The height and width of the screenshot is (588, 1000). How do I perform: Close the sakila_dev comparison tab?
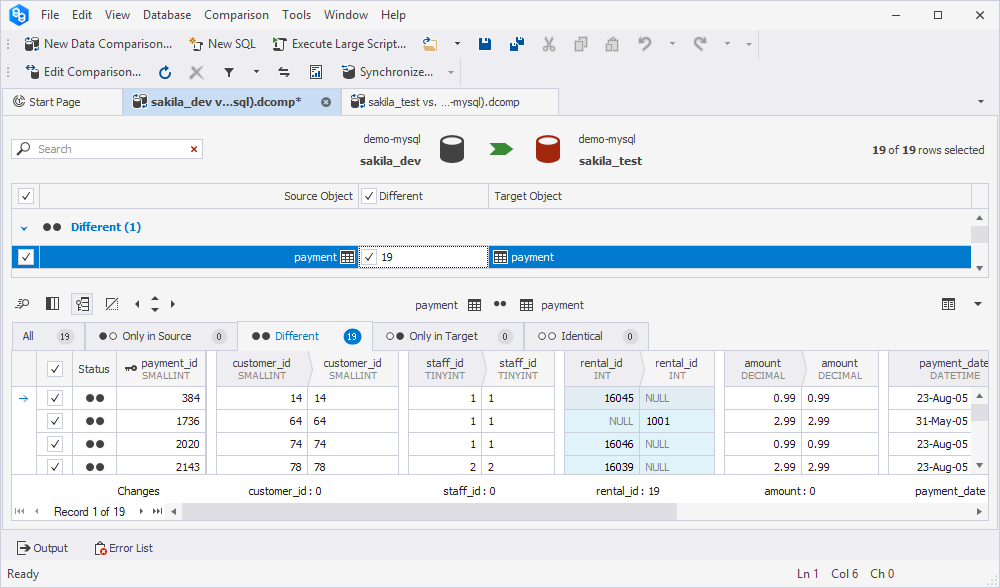326,102
